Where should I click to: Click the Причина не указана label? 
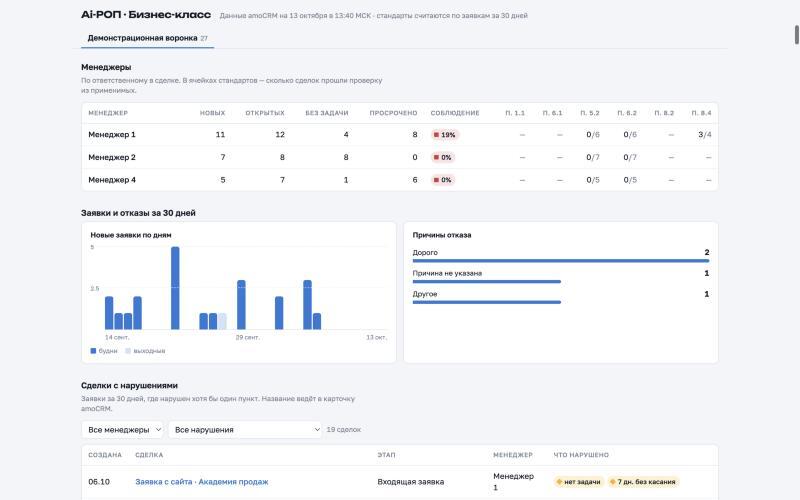click(x=447, y=273)
